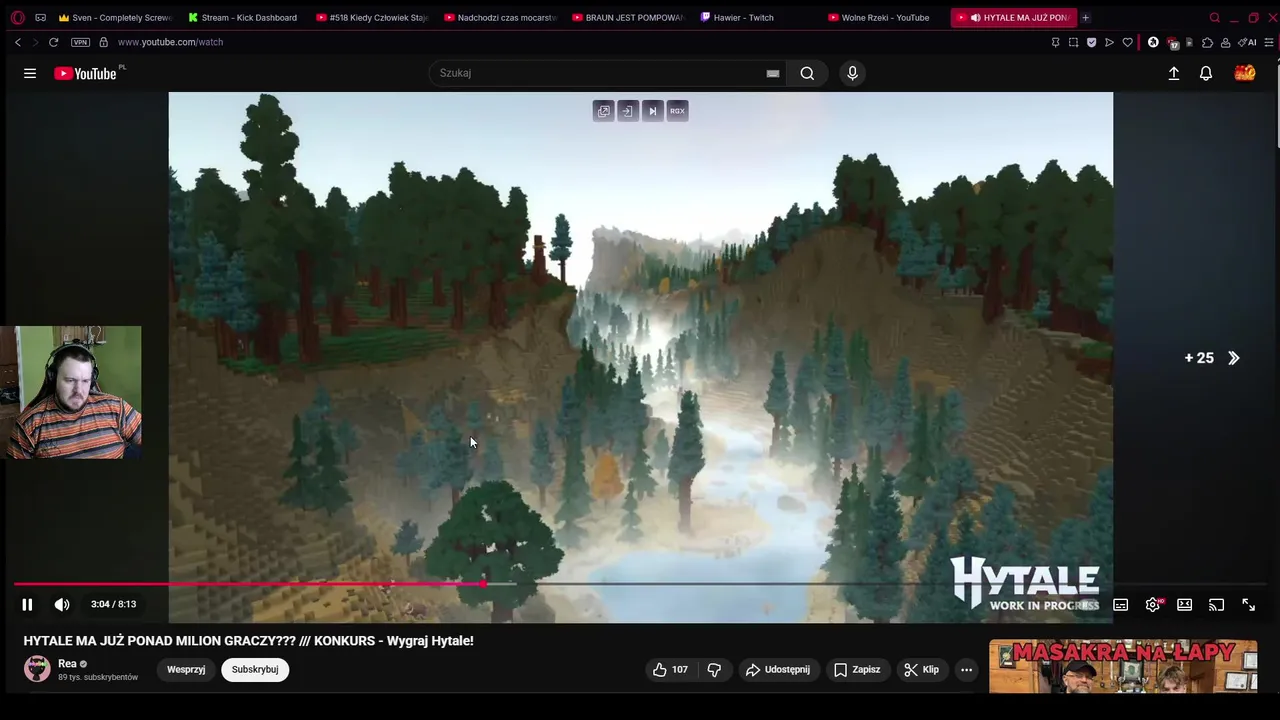The image size is (1280, 720).
Task: Open the extensions puzzle icon
Action: (x=1207, y=42)
